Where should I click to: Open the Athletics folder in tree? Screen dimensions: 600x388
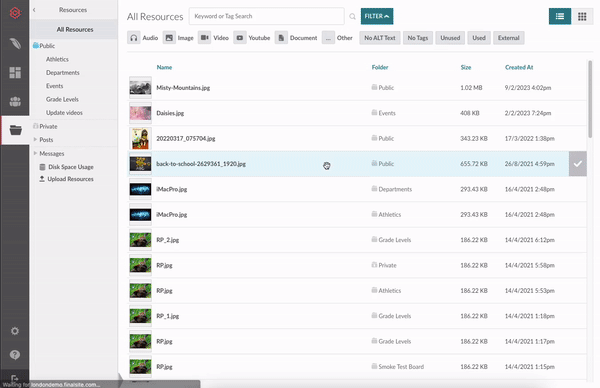[x=57, y=59]
